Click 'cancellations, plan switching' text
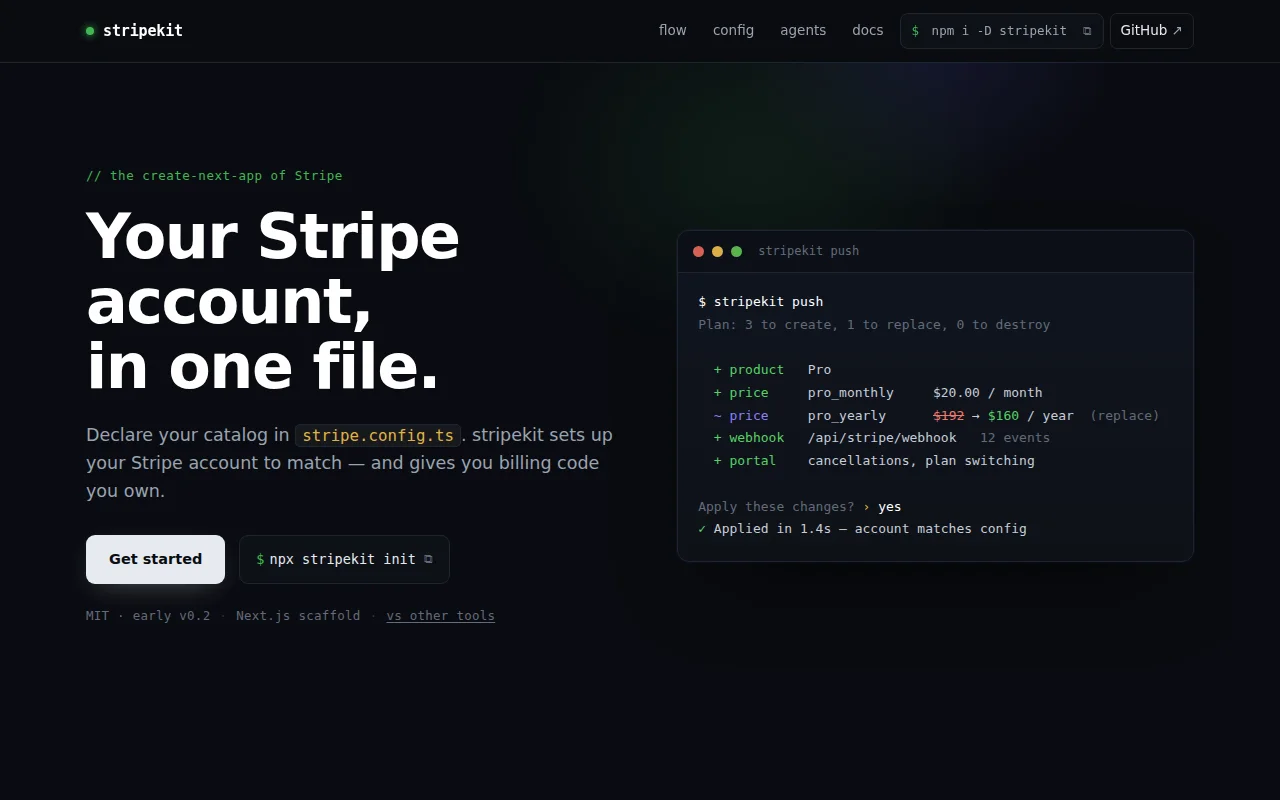The height and width of the screenshot is (800, 1280). [921, 461]
